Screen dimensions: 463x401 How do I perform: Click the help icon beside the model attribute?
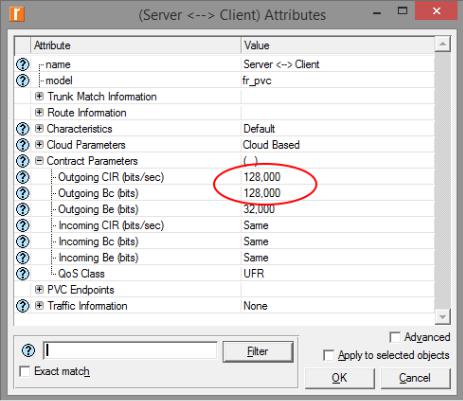23,80
